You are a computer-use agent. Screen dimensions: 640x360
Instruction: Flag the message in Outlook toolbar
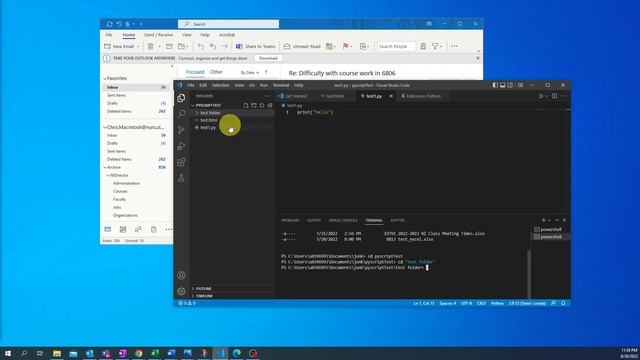pyautogui.click(x=346, y=47)
